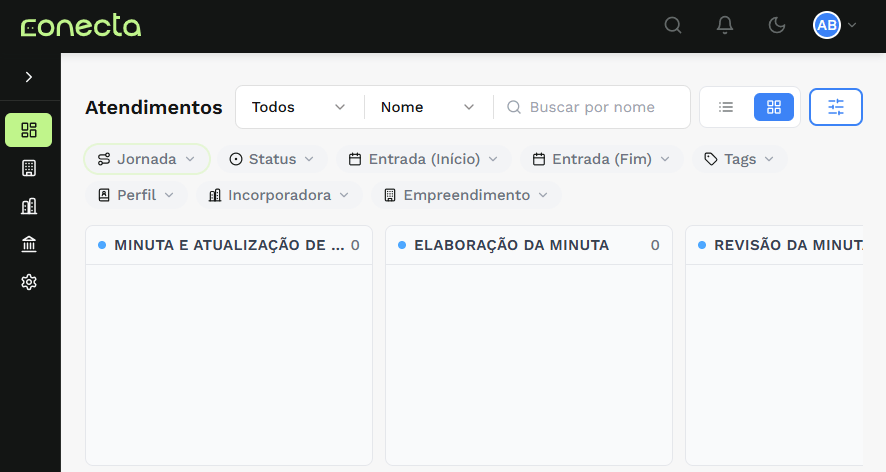Toggle the filters sliders button
The height and width of the screenshot is (472, 886).
pos(836,107)
